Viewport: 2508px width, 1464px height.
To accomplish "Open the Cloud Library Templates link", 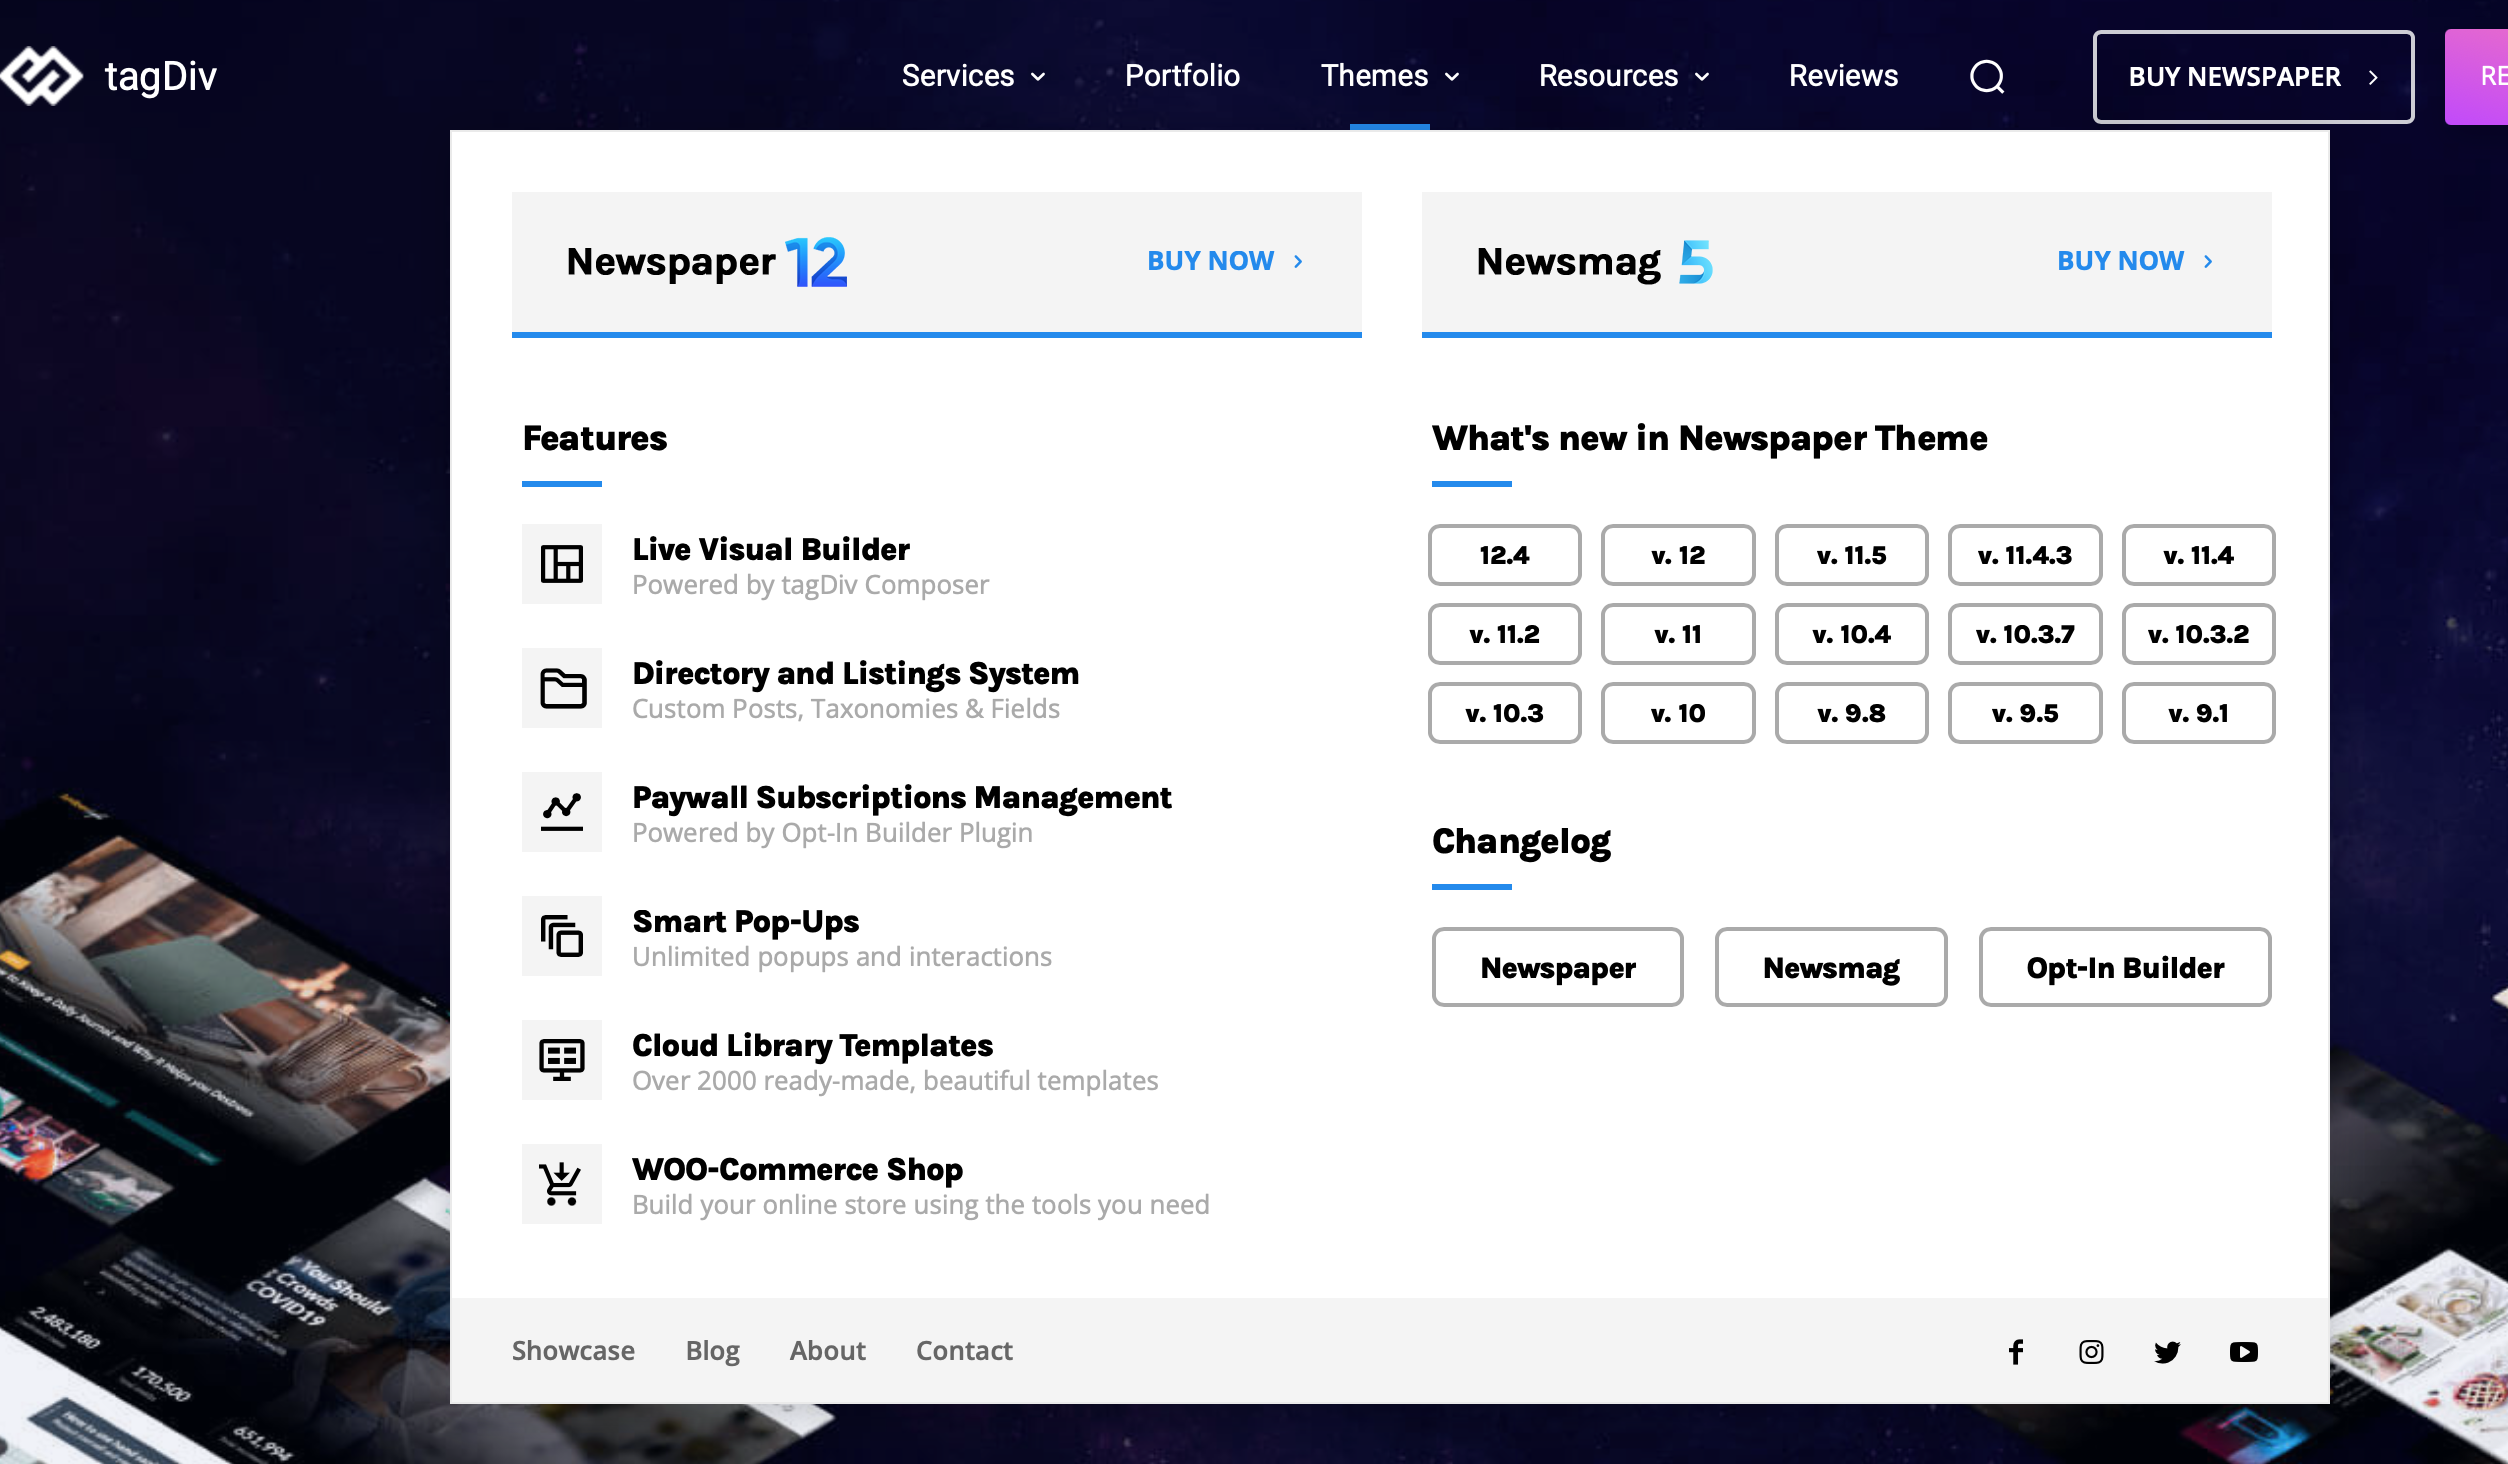I will coord(813,1045).
